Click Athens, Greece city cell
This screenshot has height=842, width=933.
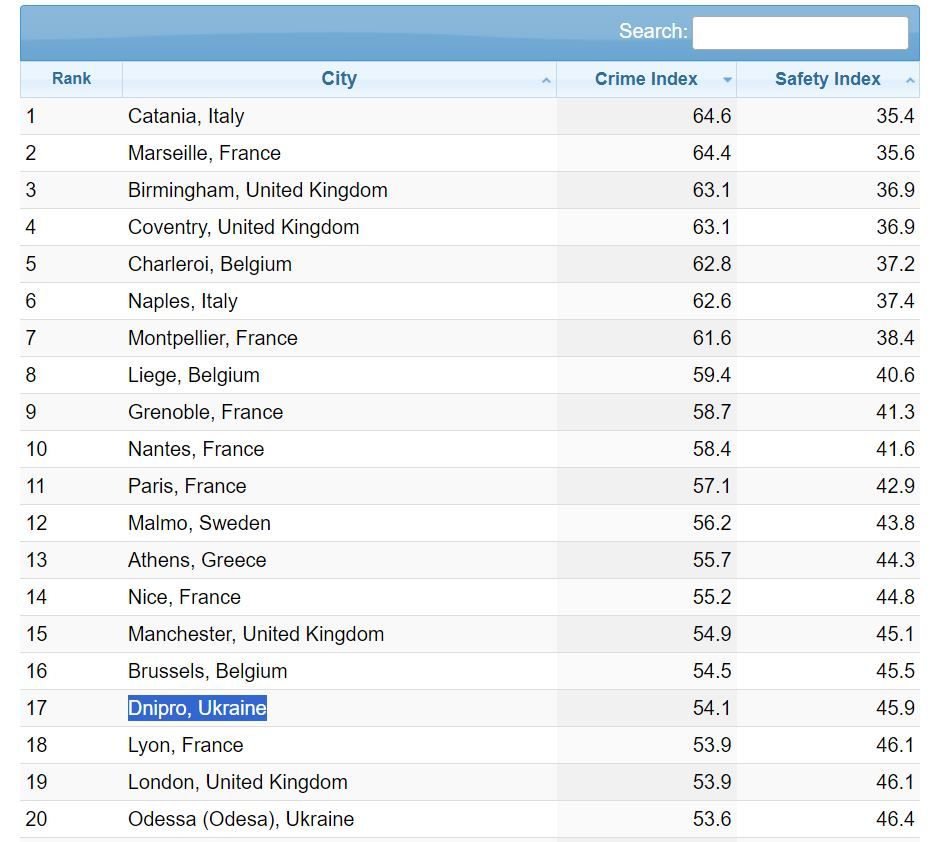point(197,560)
